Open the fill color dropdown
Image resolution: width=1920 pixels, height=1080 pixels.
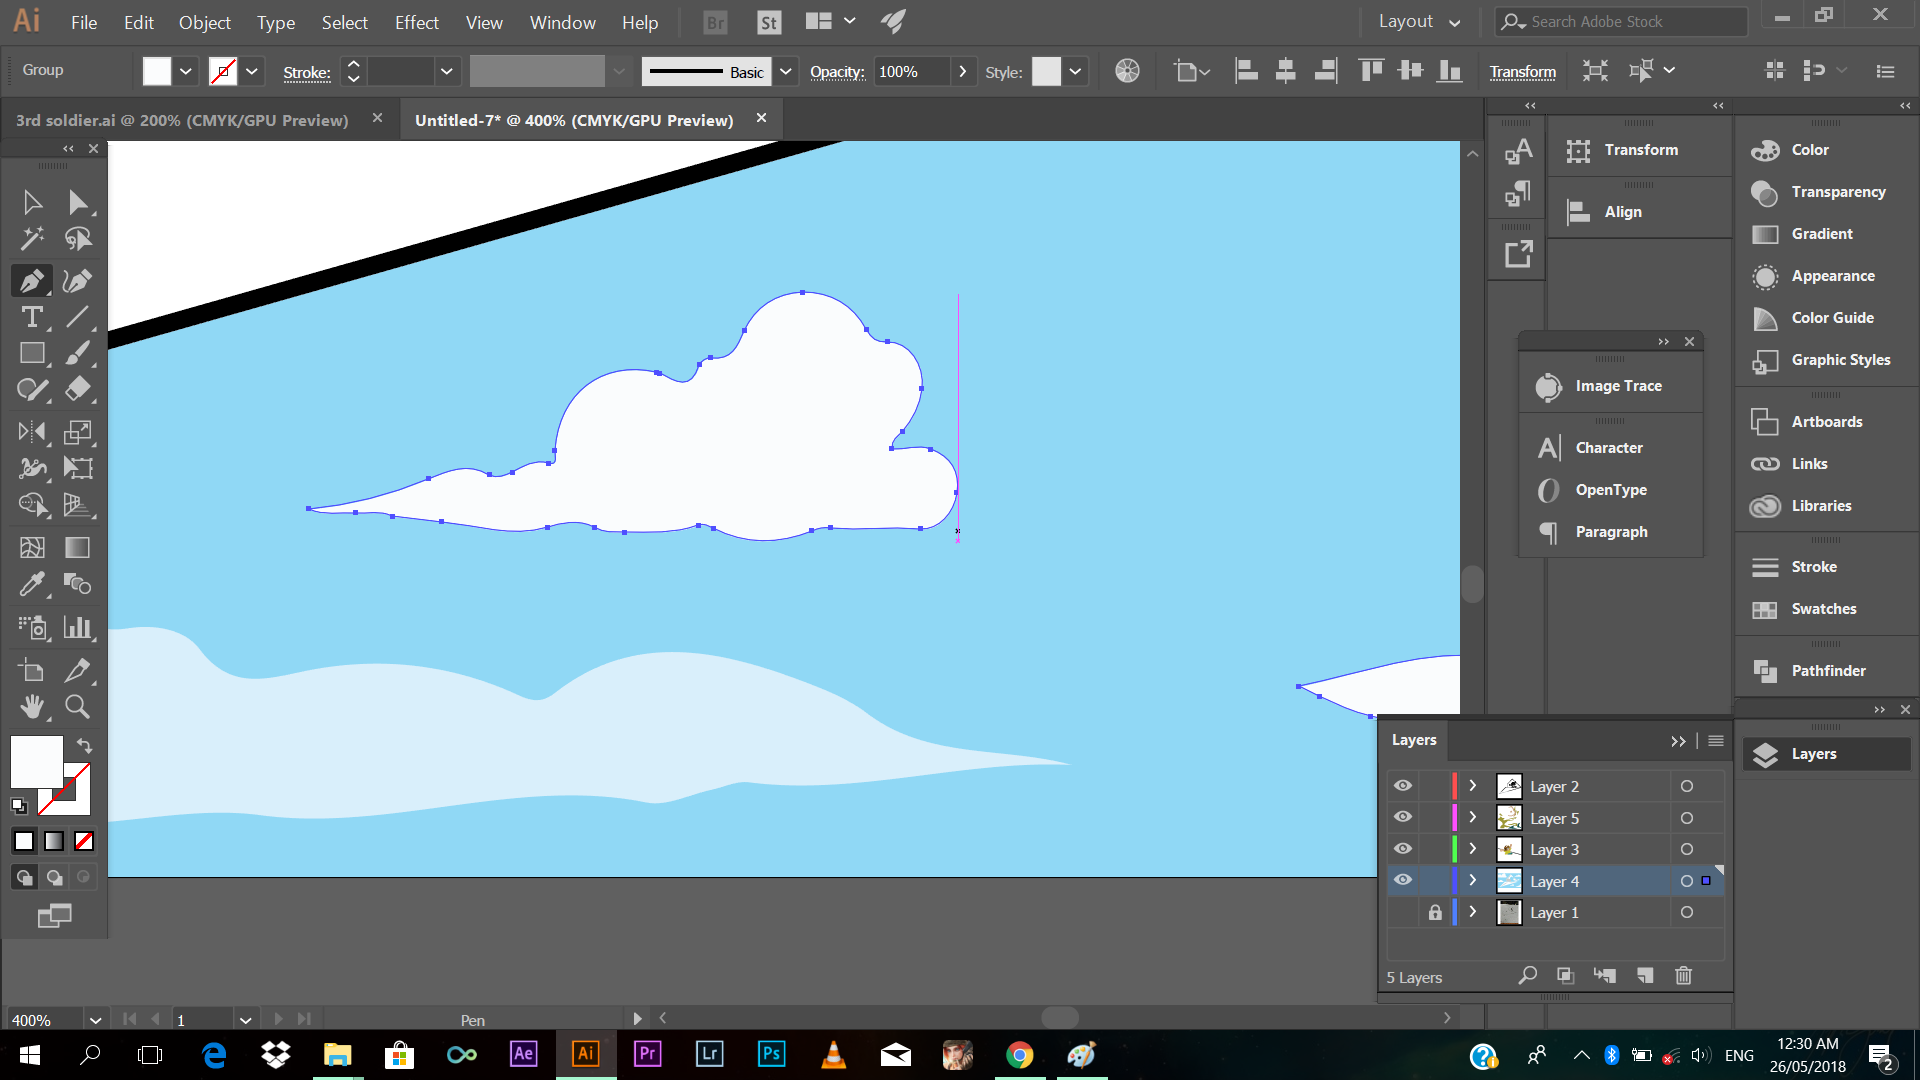click(x=185, y=71)
